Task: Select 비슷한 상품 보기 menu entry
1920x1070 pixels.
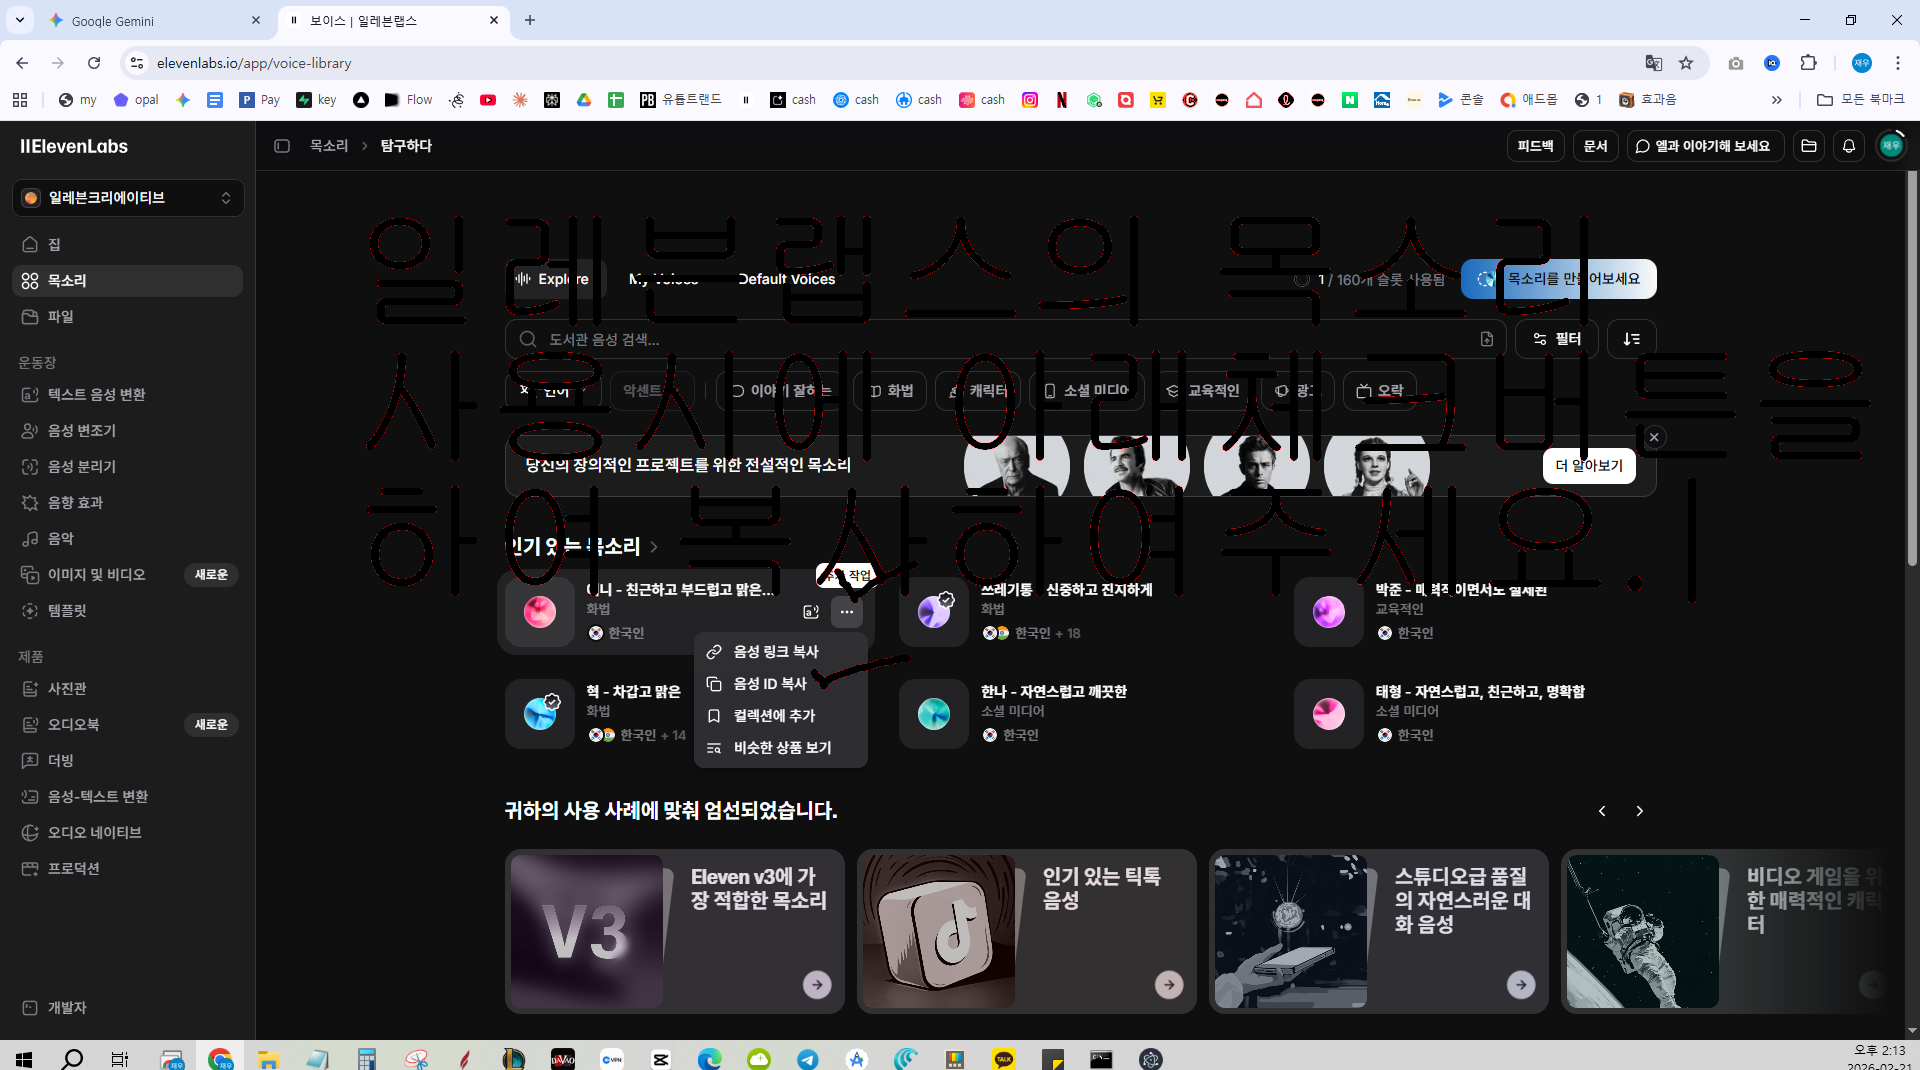Action: pyautogui.click(x=781, y=748)
